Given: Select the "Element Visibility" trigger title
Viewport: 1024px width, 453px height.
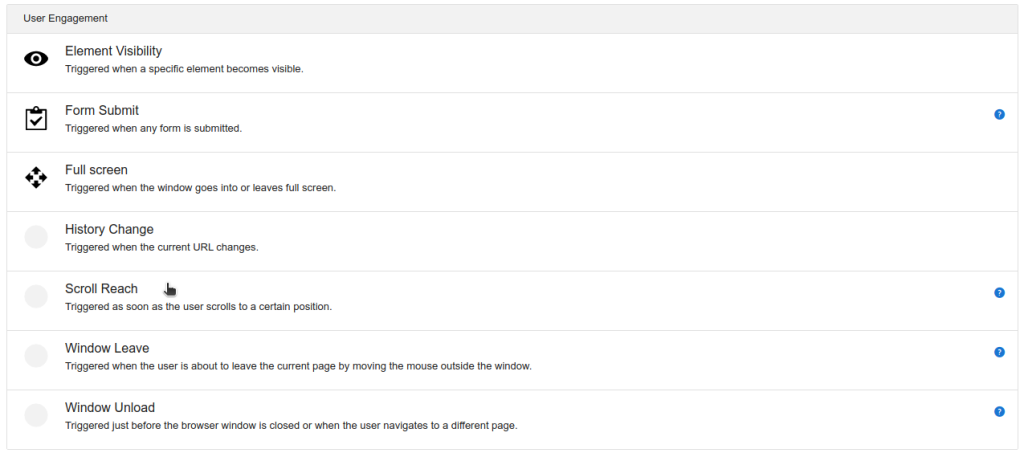Looking at the screenshot, I should (x=113, y=51).
